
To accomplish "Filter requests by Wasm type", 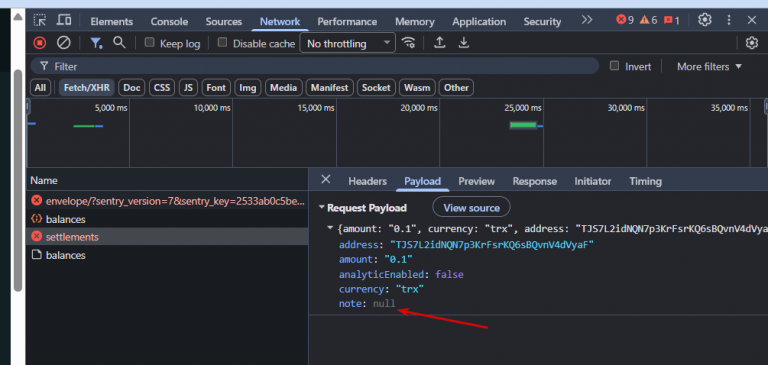I will (417, 88).
